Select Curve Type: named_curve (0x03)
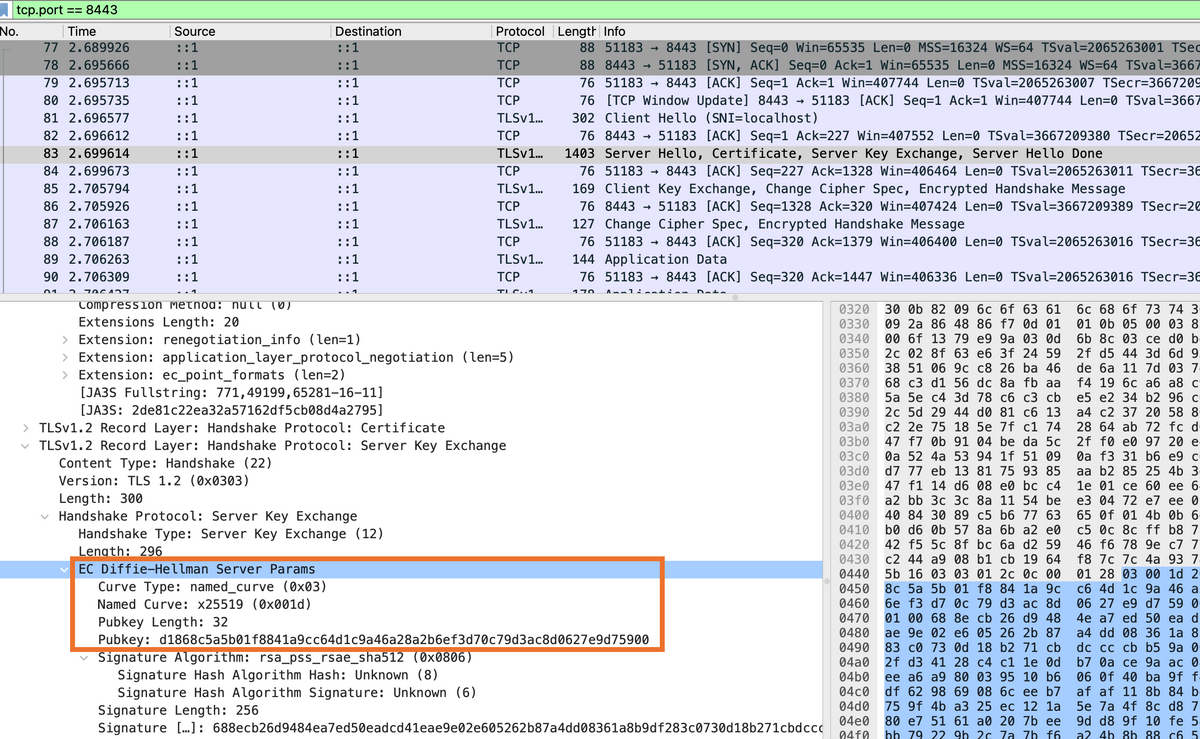1200x739 pixels. point(212,587)
